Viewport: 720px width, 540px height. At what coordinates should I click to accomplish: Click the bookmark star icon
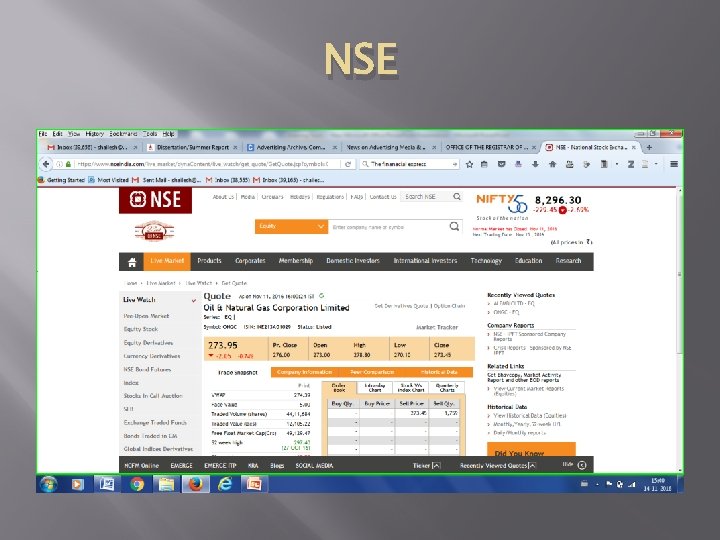469,164
